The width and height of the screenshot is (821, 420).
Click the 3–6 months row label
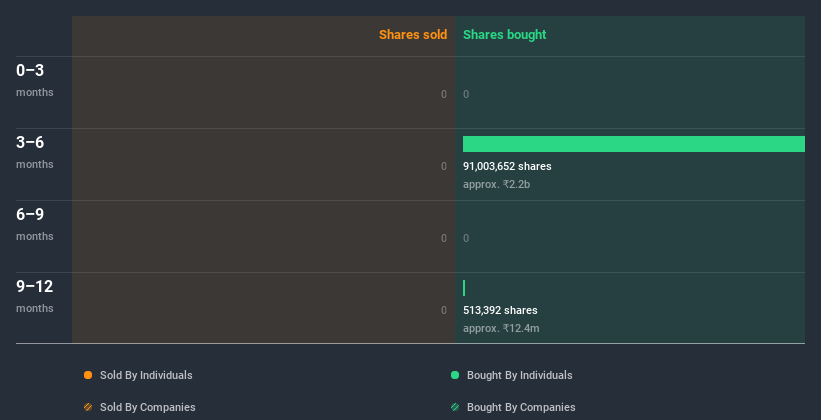[x=35, y=152]
